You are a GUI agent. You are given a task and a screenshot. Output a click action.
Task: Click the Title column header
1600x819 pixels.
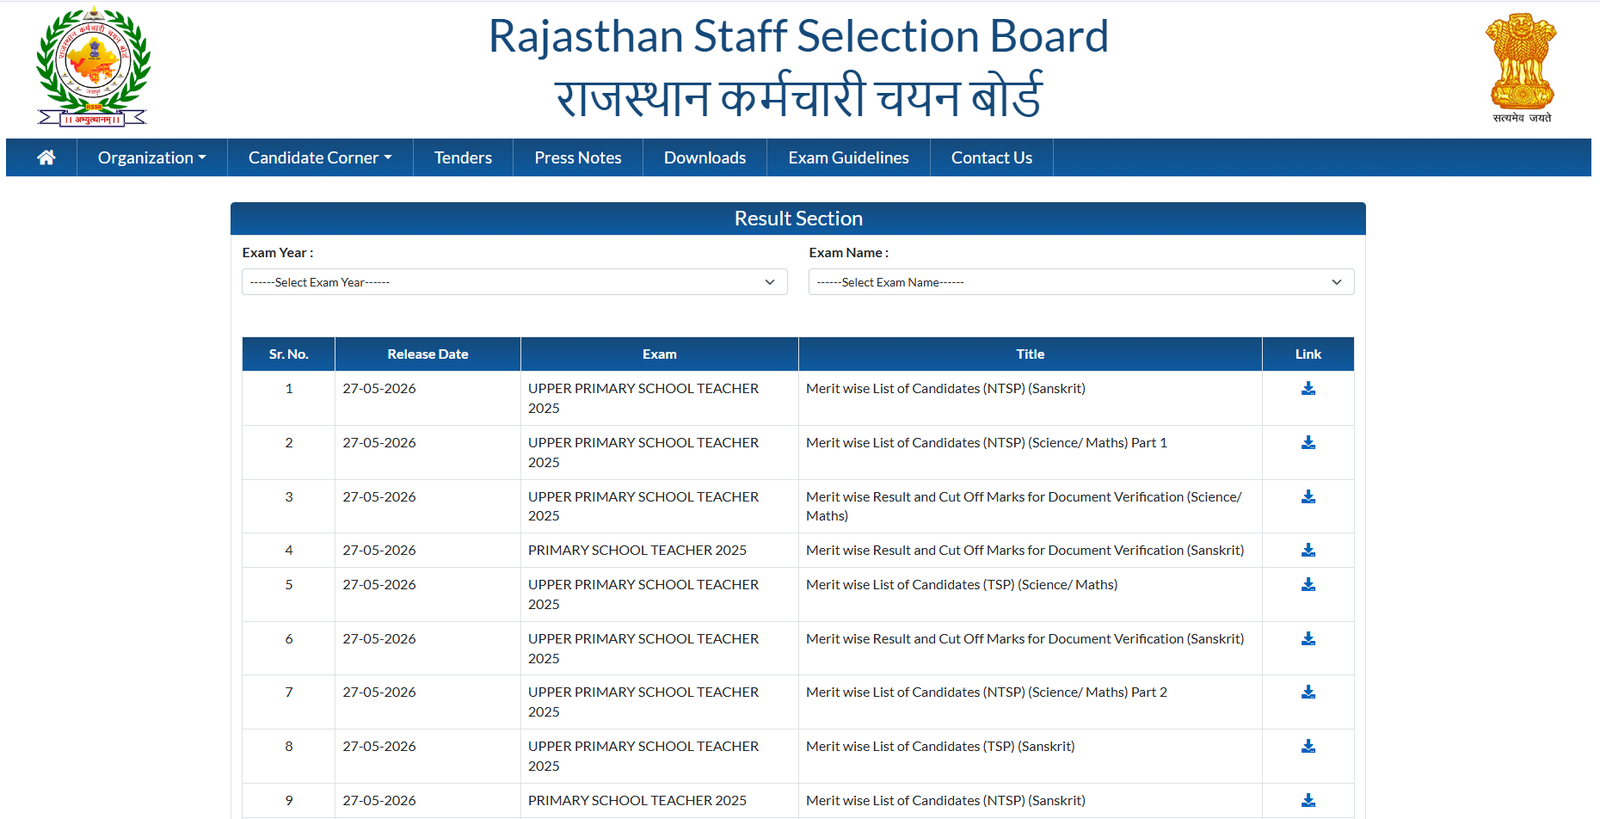1030,354
